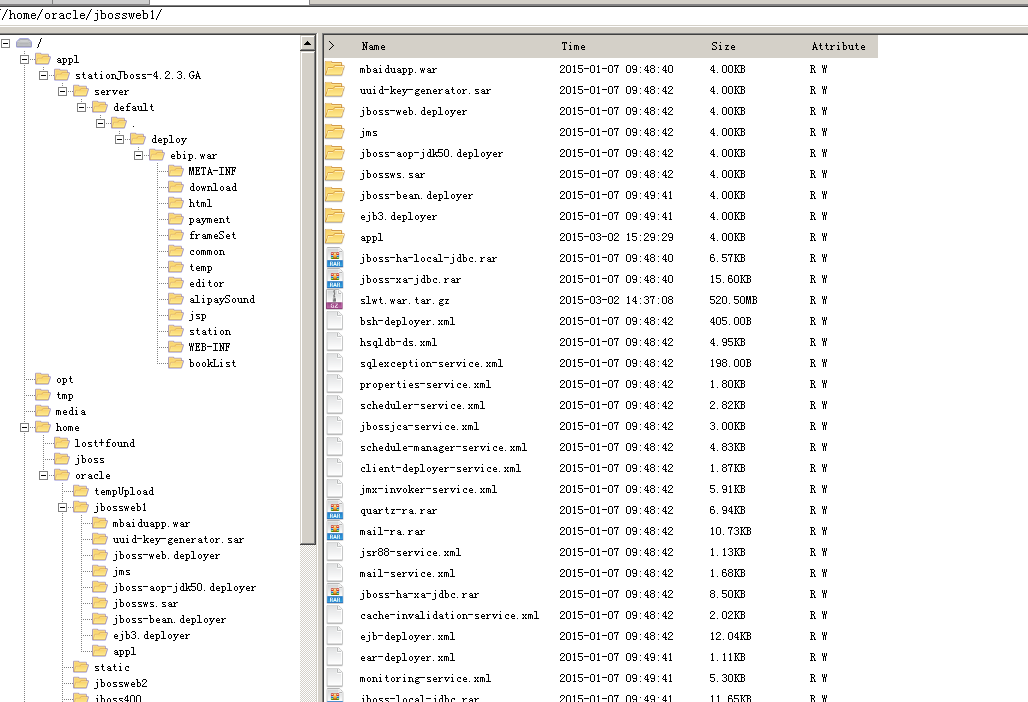Screen dimensions: 1028x702
Task: Select the bookList folder in tree
Action: pyautogui.click(x=212, y=363)
